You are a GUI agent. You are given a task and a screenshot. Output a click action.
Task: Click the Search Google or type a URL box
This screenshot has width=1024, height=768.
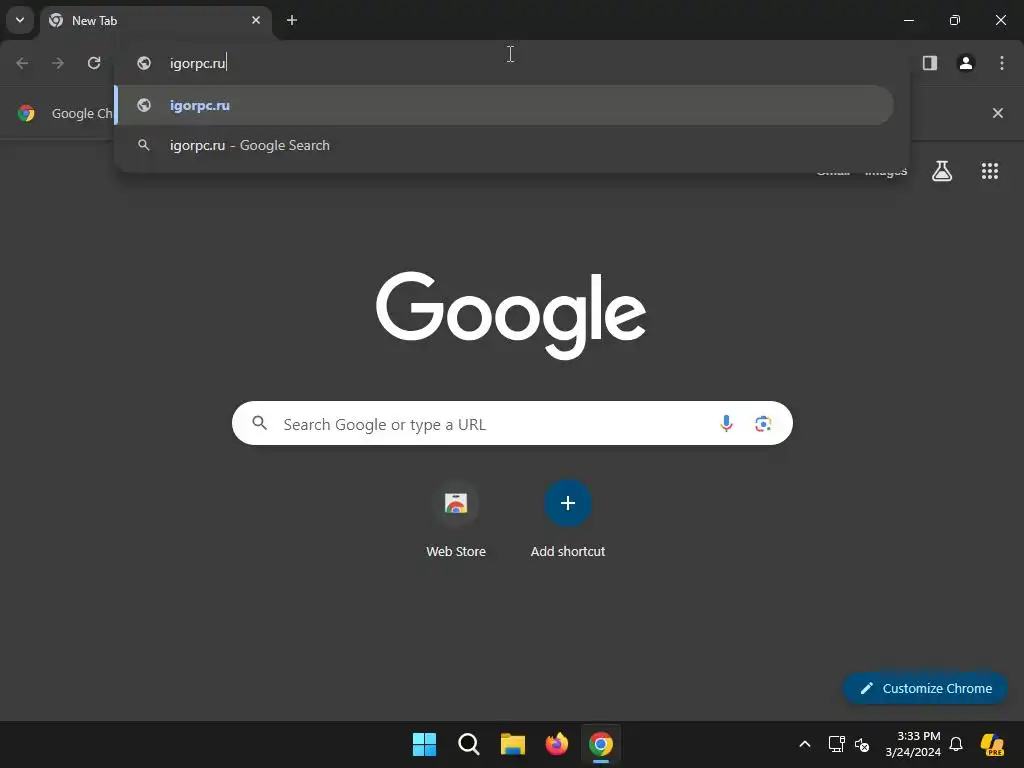click(512, 423)
